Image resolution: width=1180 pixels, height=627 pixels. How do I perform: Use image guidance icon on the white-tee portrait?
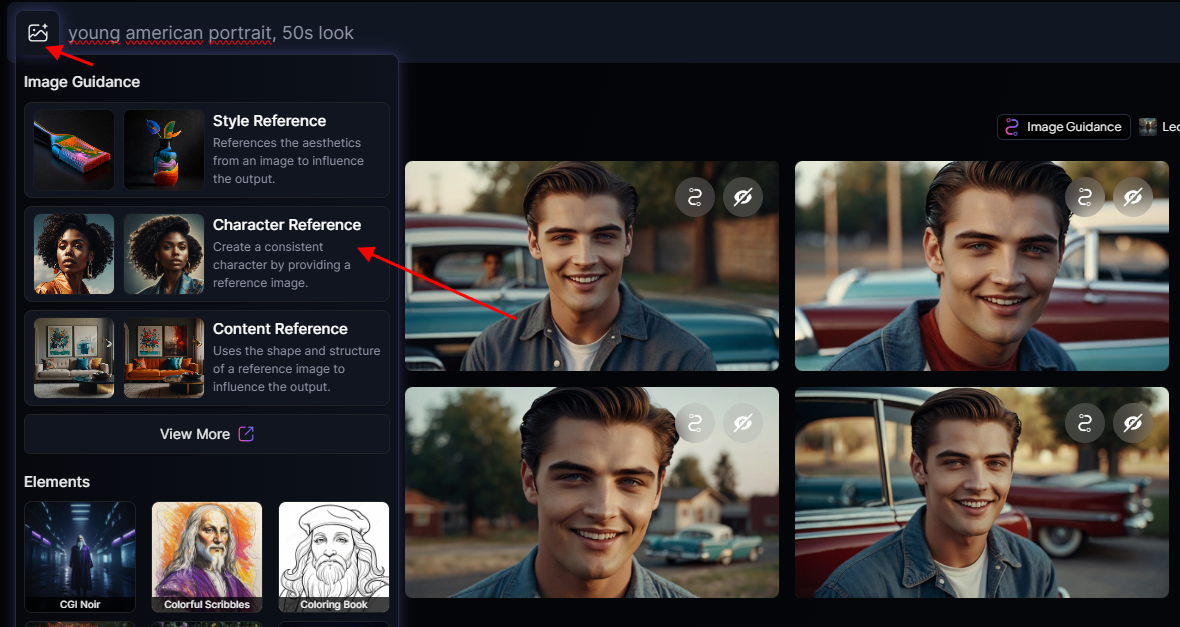(x=695, y=197)
